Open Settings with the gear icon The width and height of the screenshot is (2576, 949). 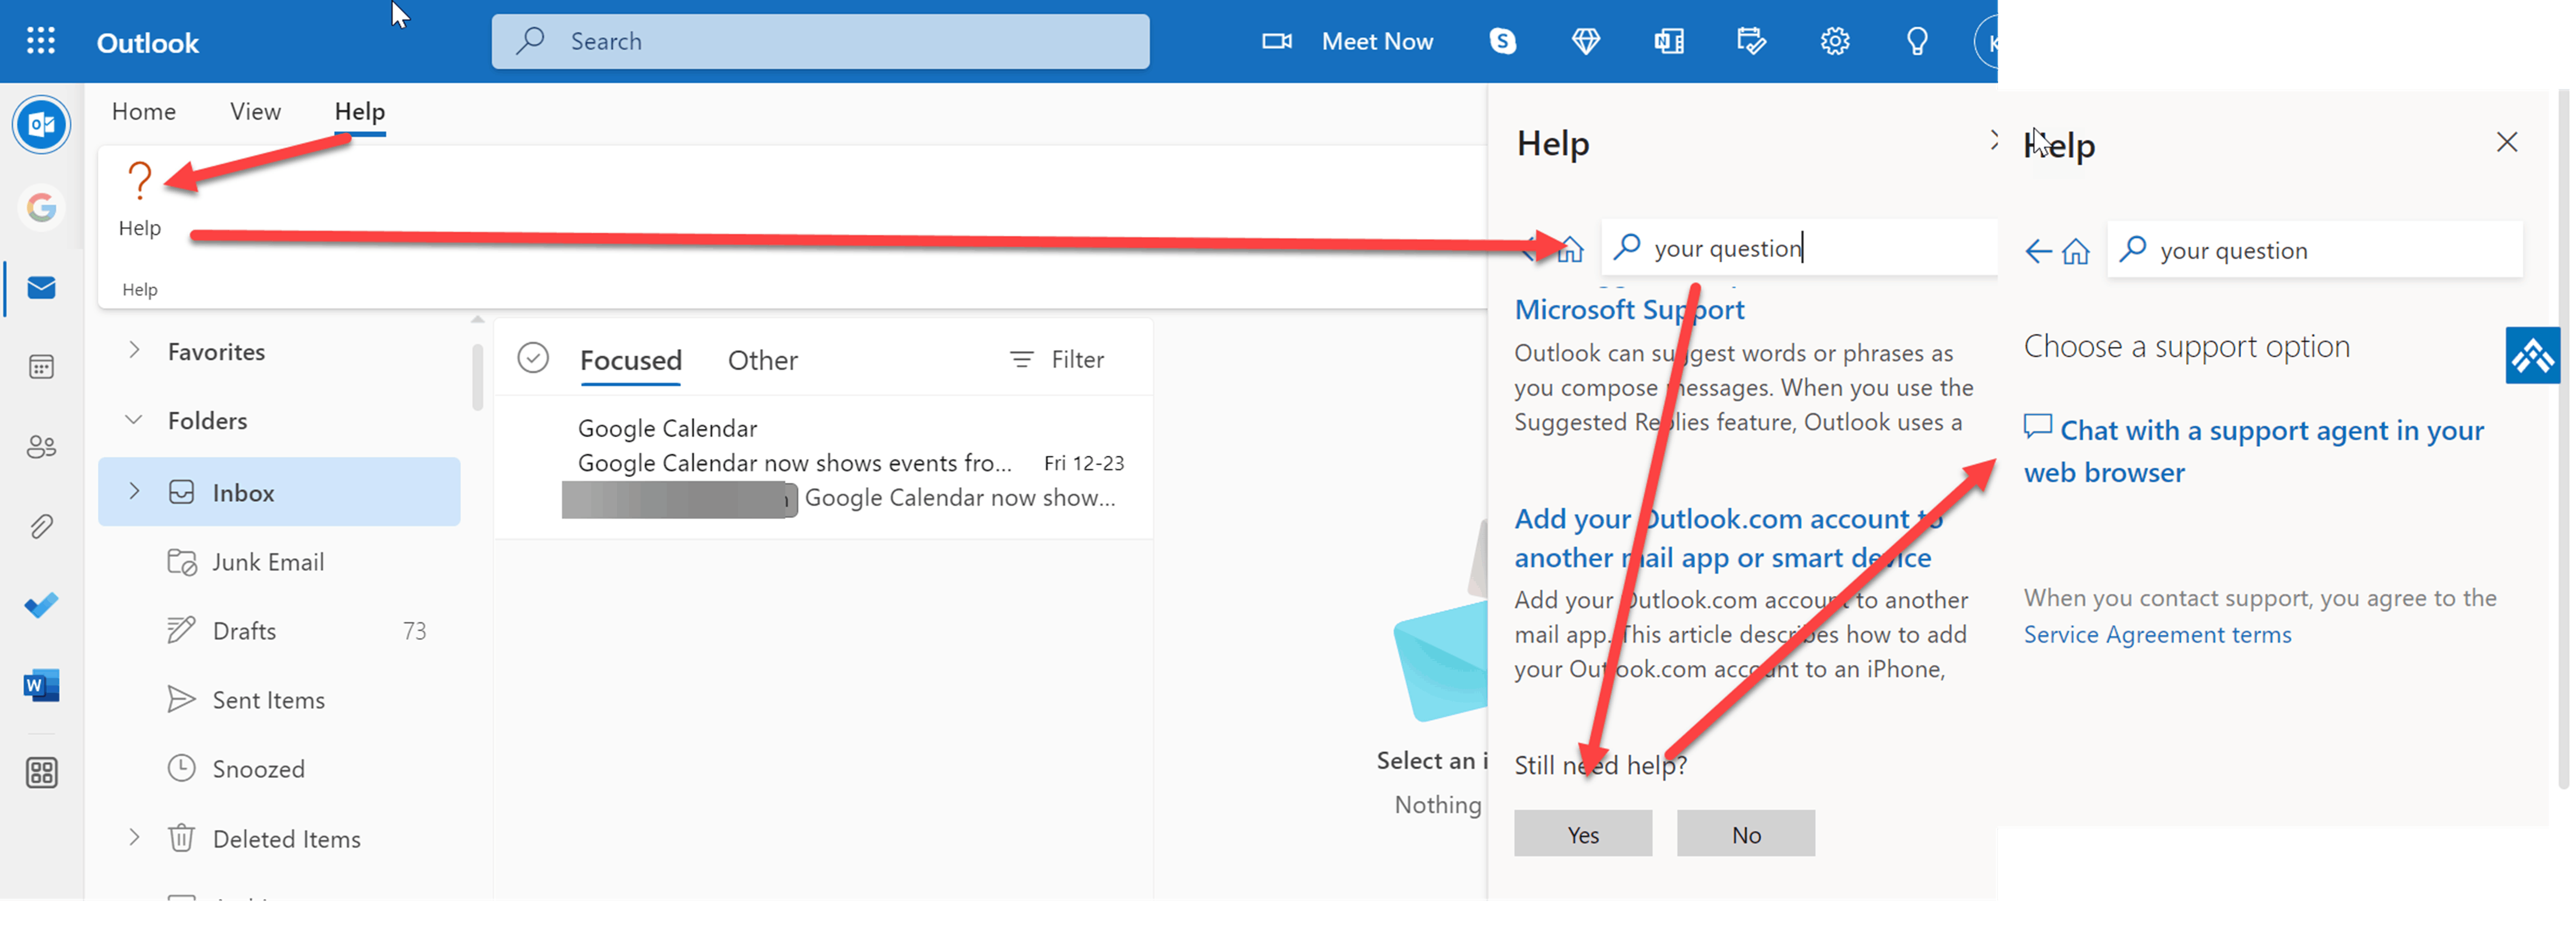1835,41
